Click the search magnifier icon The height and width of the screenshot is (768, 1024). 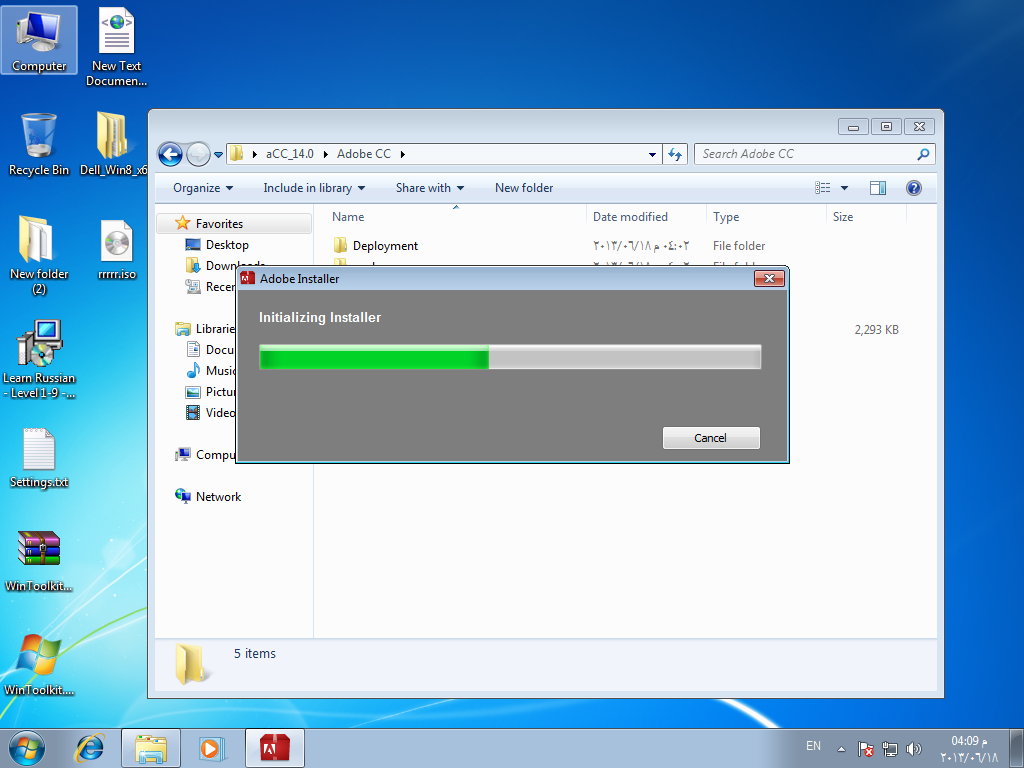tap(923, 154)
